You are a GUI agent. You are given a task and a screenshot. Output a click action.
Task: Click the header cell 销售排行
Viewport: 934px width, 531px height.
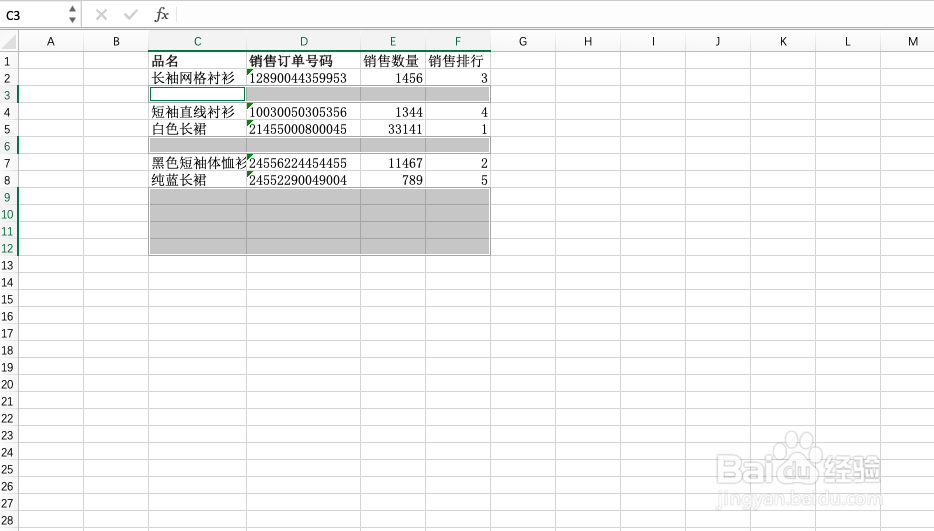click(457, 61)
